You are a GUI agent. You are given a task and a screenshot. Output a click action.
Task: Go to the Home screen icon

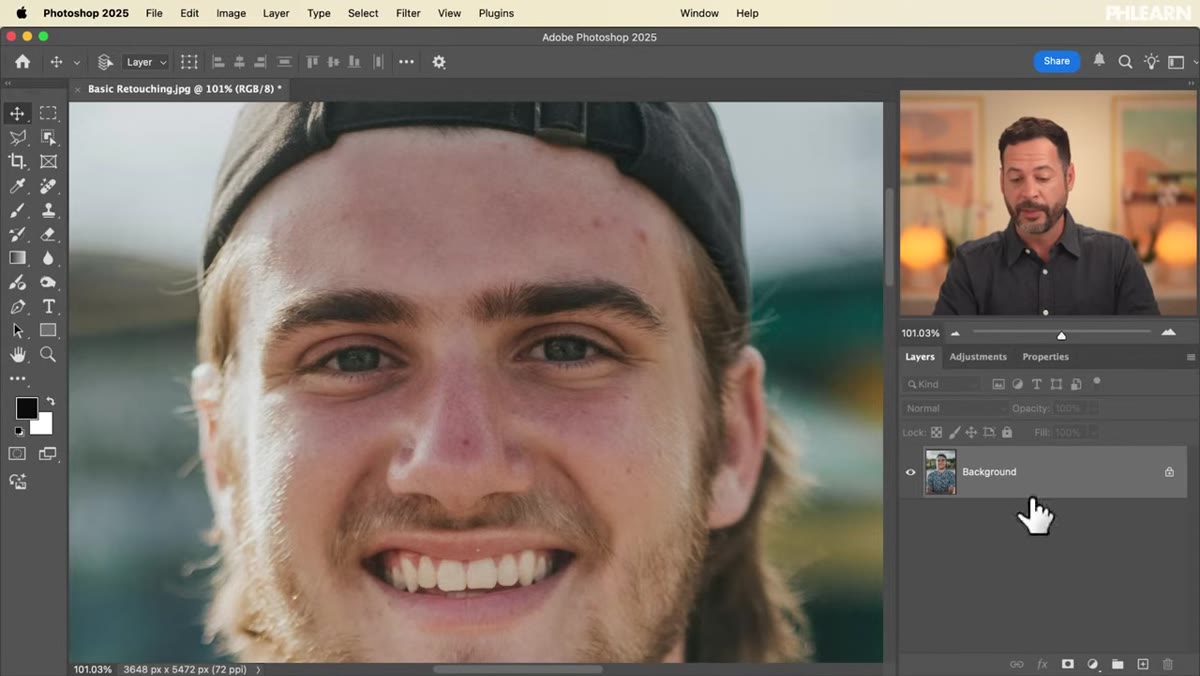[x=22, y=62]
